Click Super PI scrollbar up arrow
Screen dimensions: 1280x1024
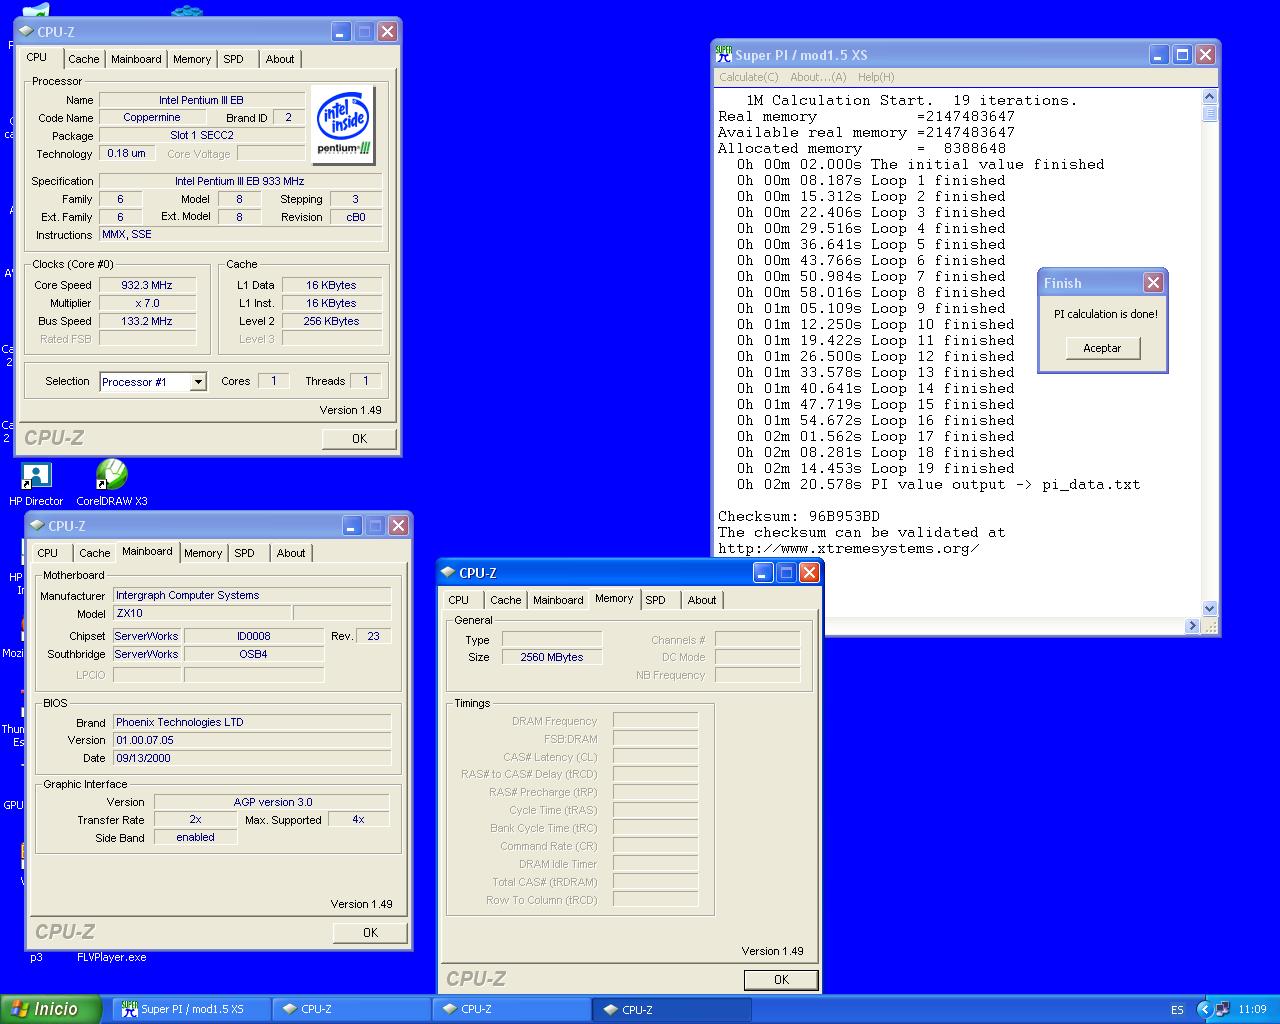point(1209,97)
